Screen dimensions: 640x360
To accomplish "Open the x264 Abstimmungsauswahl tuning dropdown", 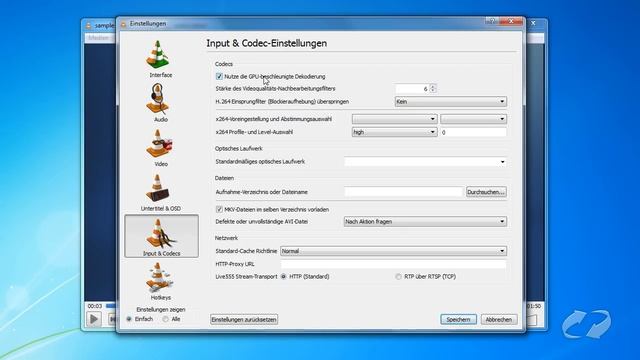I will point(473,119).
